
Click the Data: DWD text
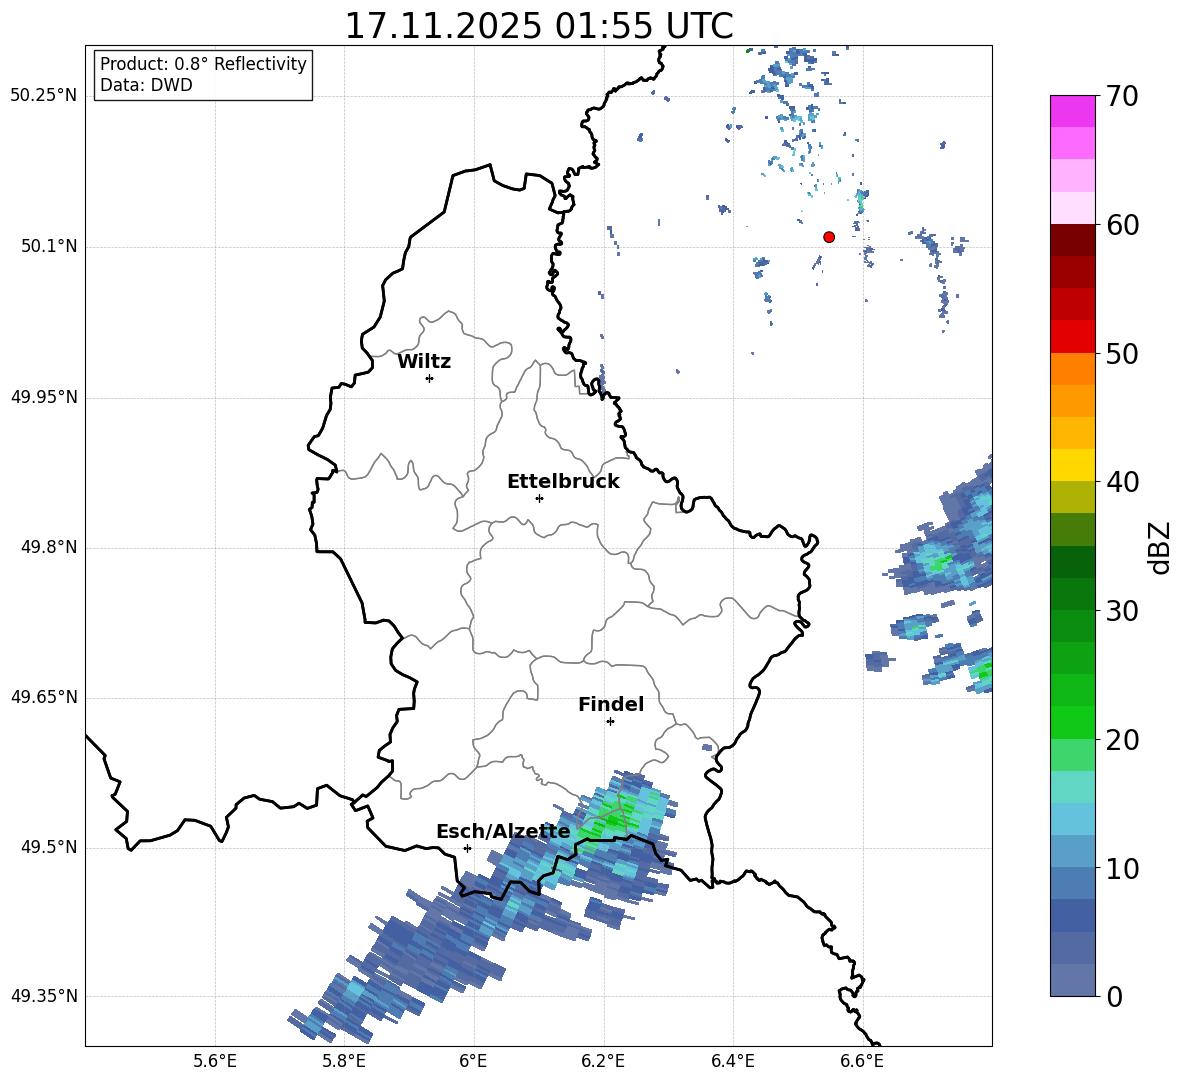[146, 85]
